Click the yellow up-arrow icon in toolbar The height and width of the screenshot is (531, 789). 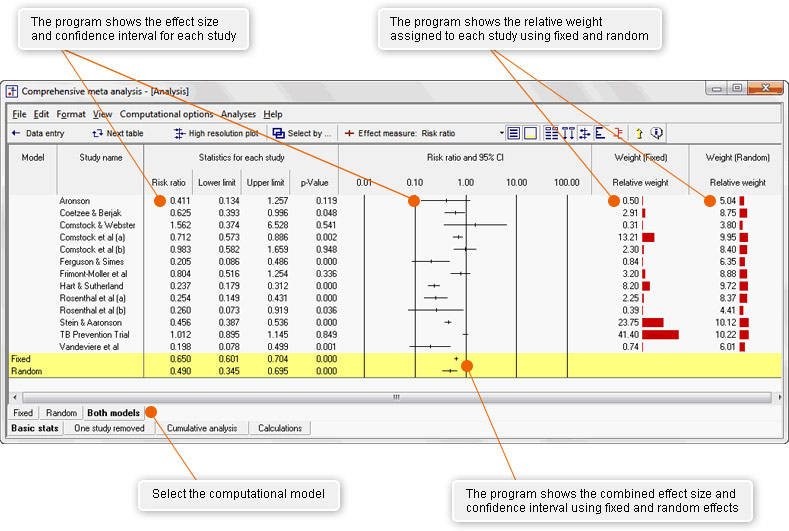point(639,133)
